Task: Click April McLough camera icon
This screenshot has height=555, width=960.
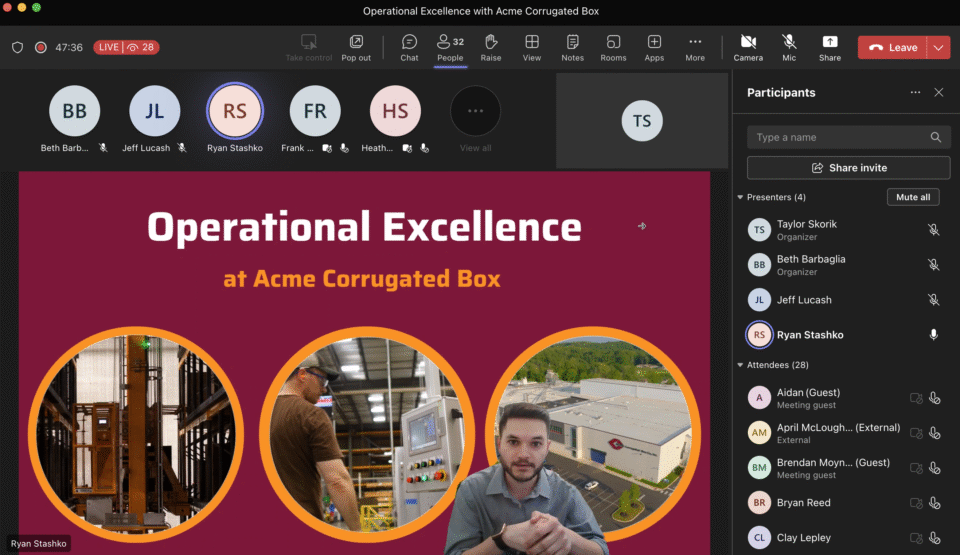Action: point(916,433)
